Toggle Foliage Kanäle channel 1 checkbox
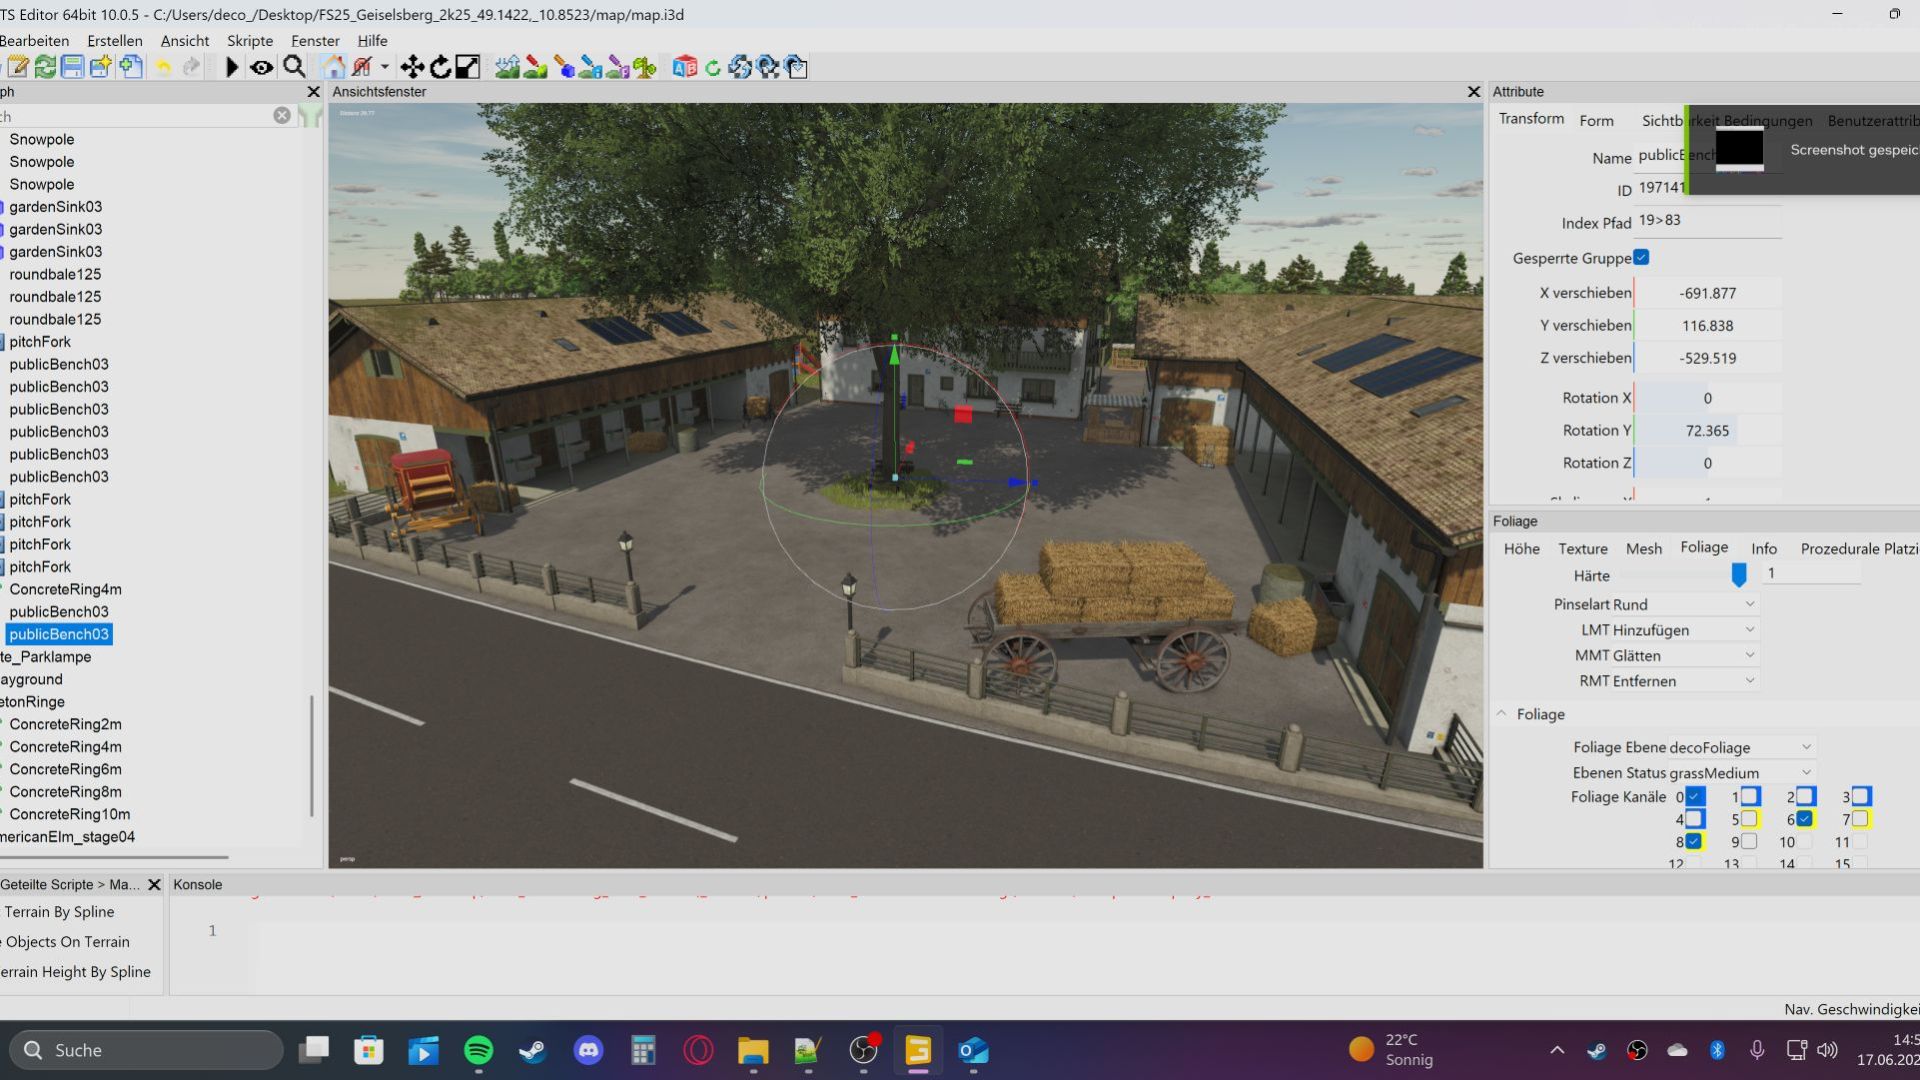The image size is (1920, 1080). (1750, 796)
